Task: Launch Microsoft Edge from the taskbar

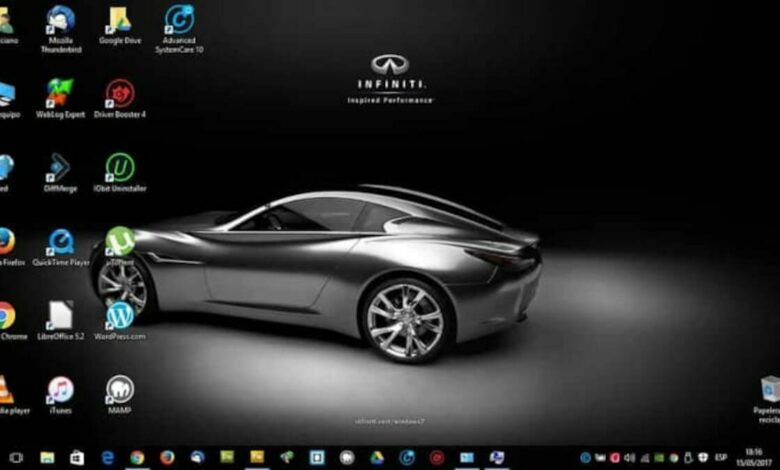Action: [x=107, y=458]
